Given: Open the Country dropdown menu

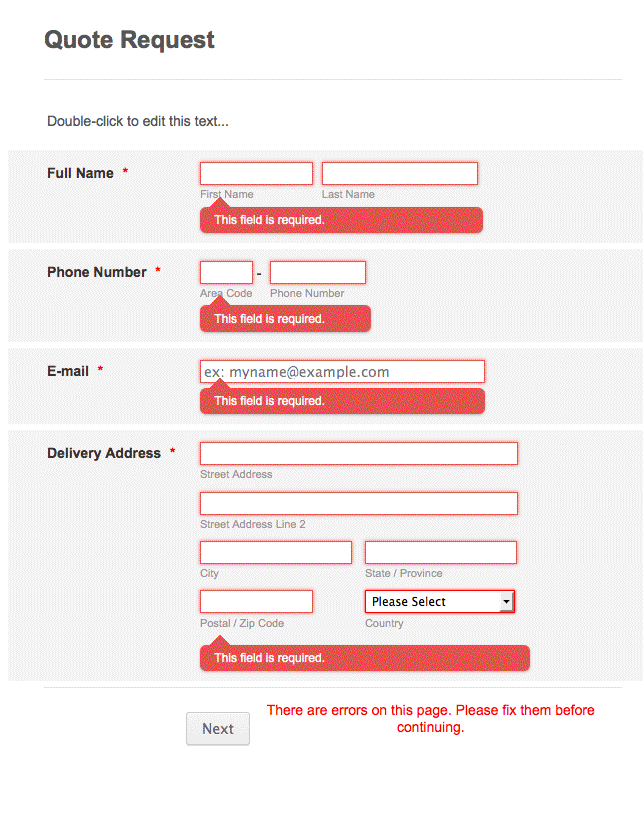Looking at the screenshot, I should [438, 601].
